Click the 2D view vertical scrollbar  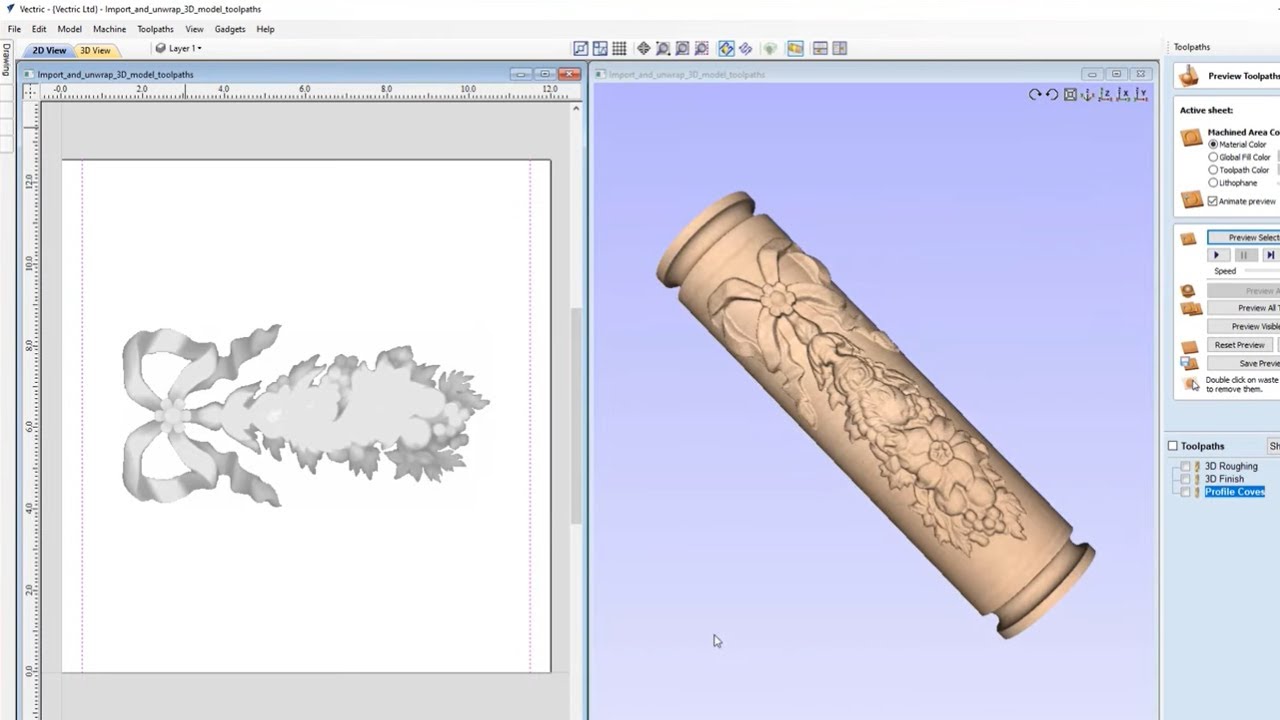click(x=576, y=415)
